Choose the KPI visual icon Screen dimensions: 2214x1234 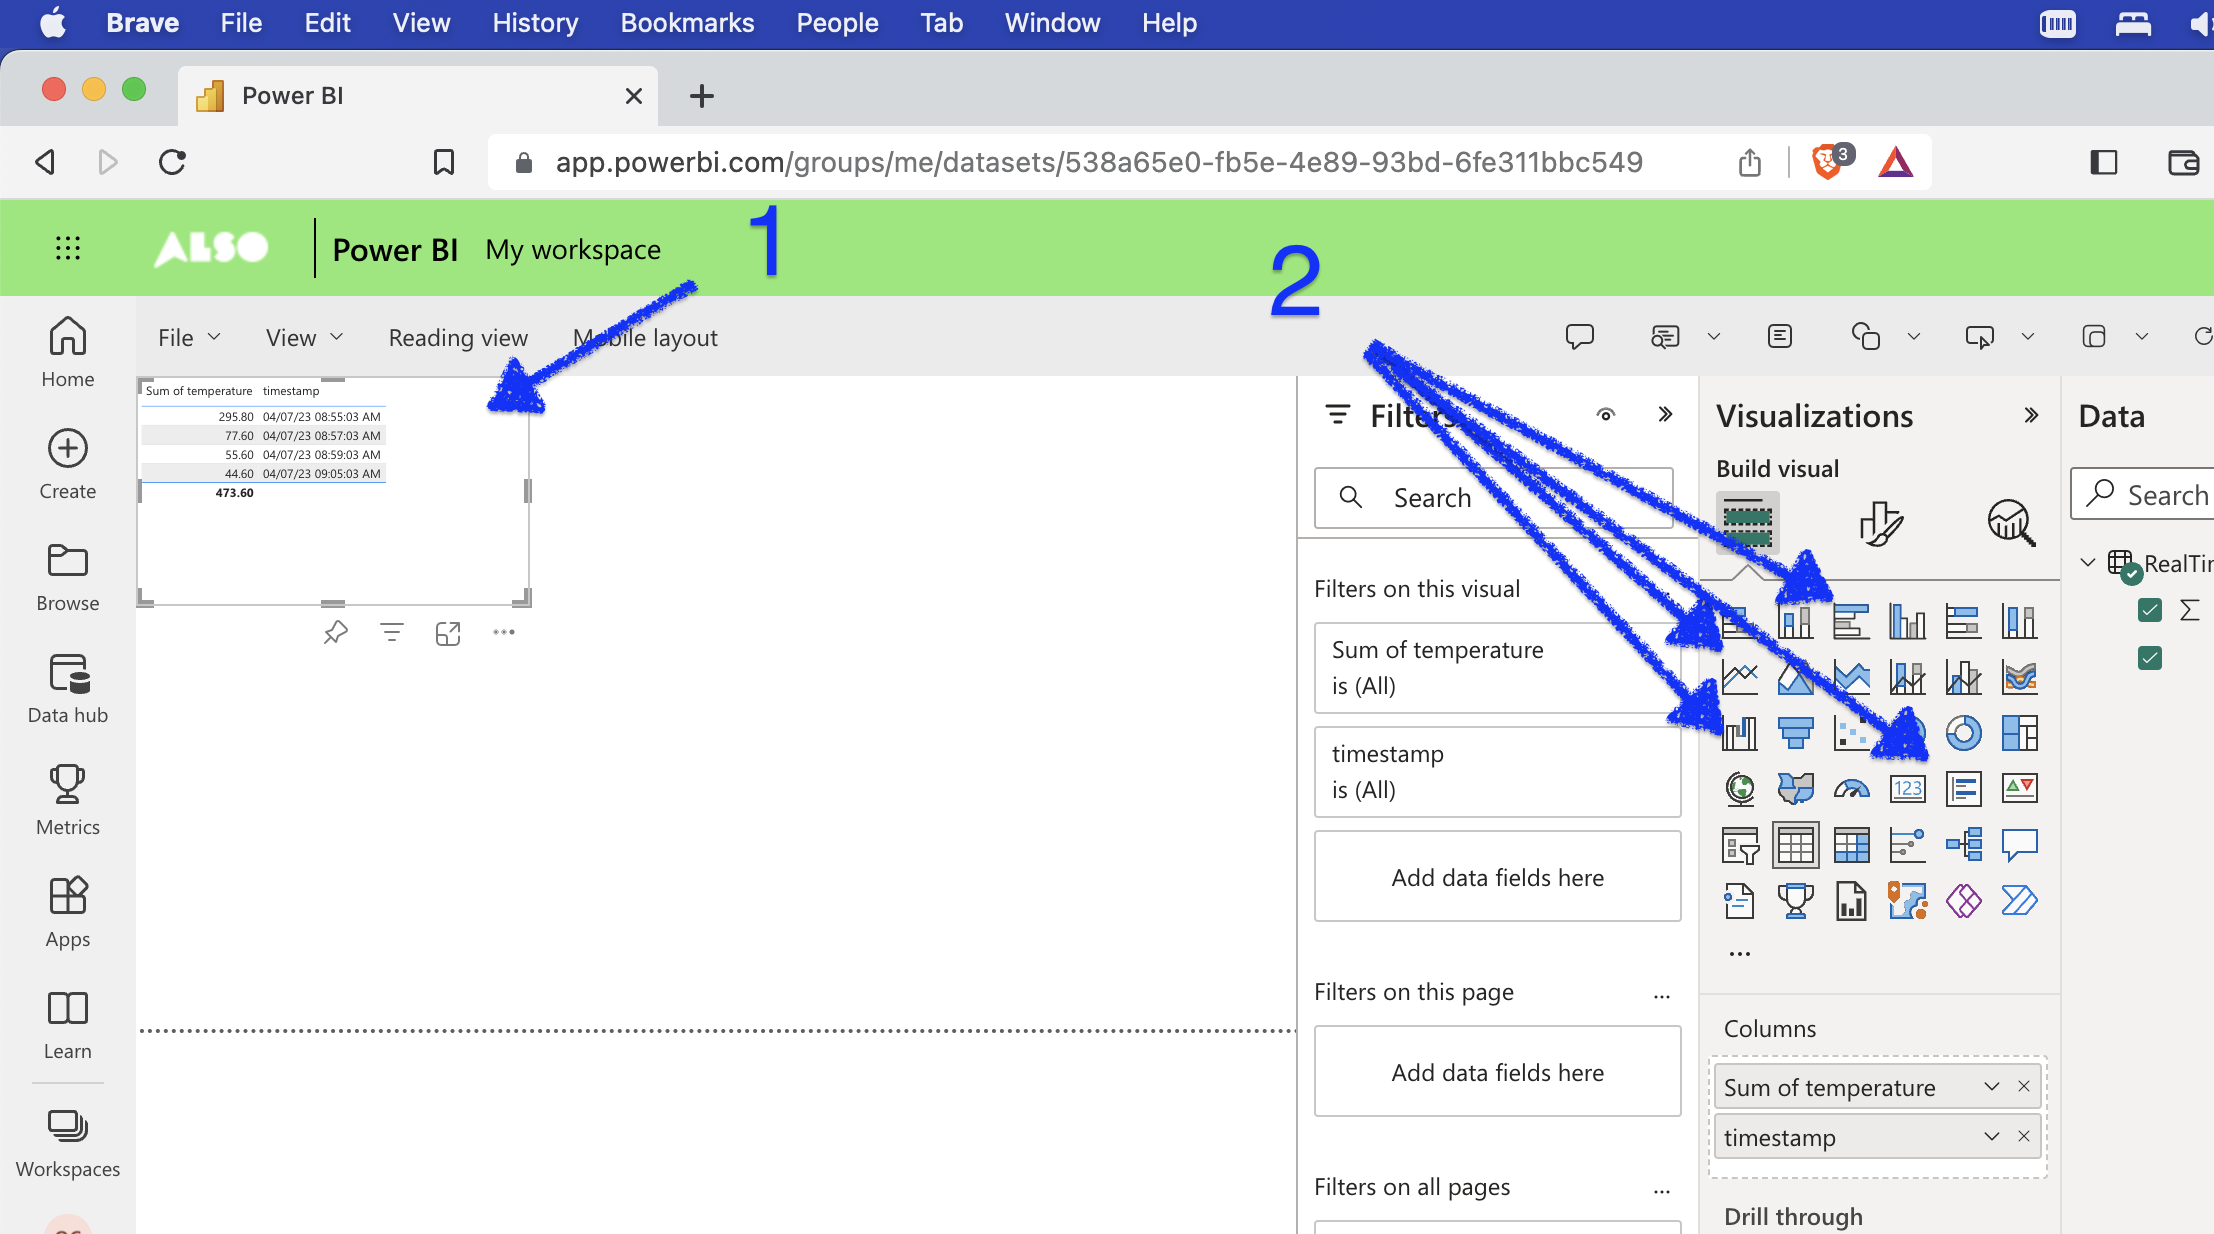pyautogui.click(x=2019, y=789)
